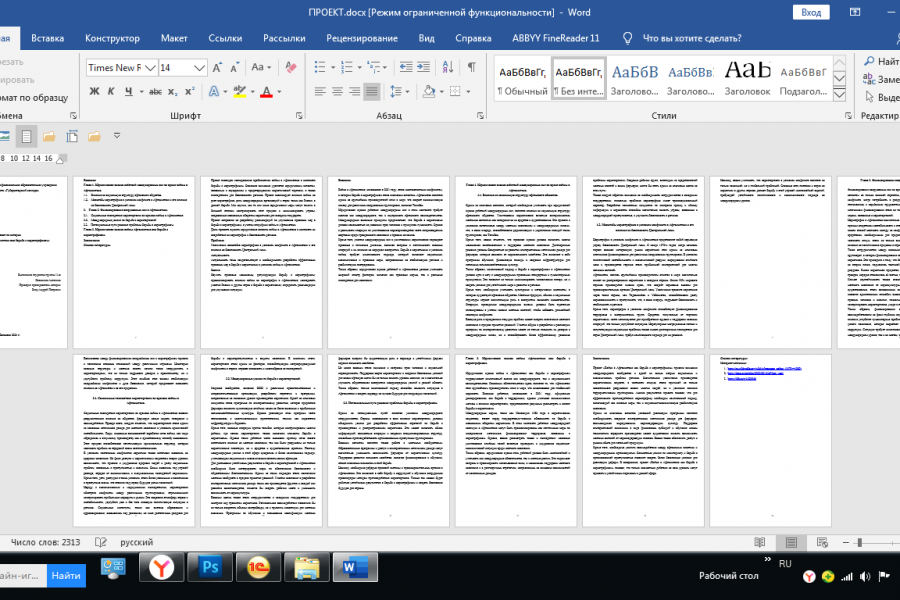Switch to web layout view icon
The width and height of the screenshot is (900, 600).
(x=822, y=542)
